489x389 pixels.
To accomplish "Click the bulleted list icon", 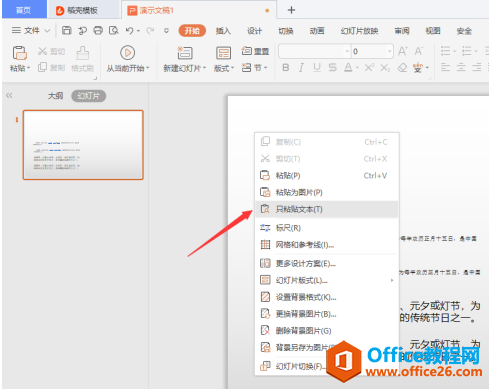I will [x=445, y=51].
